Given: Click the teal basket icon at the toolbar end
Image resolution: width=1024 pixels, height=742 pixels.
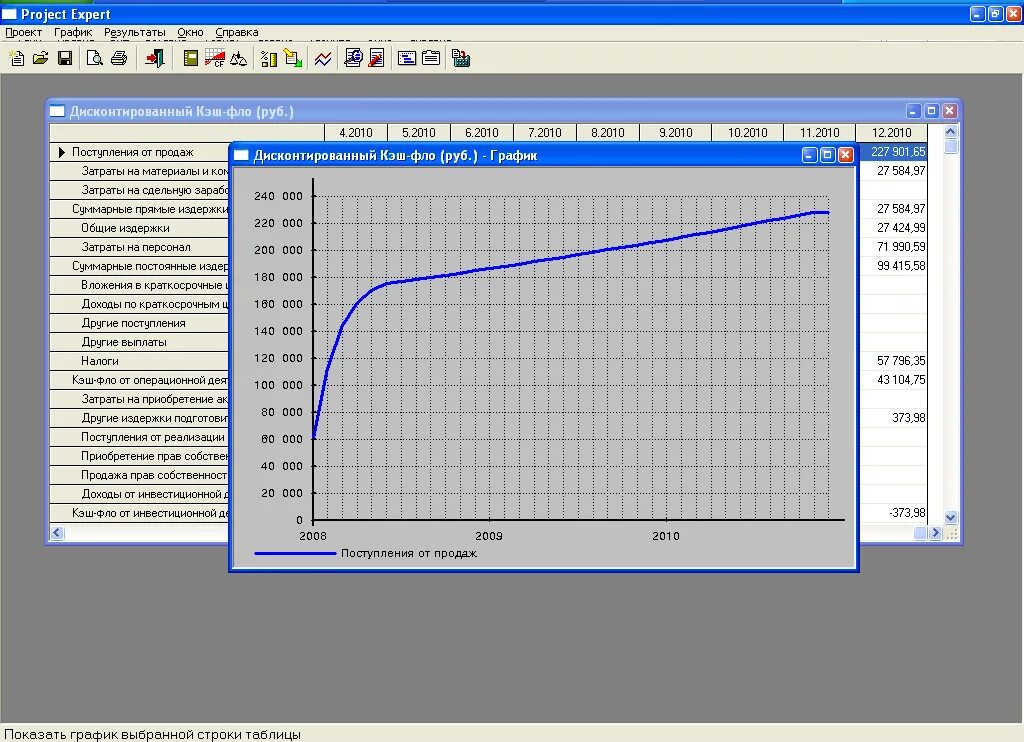Looking at the screenshot, I should point(461,59).
